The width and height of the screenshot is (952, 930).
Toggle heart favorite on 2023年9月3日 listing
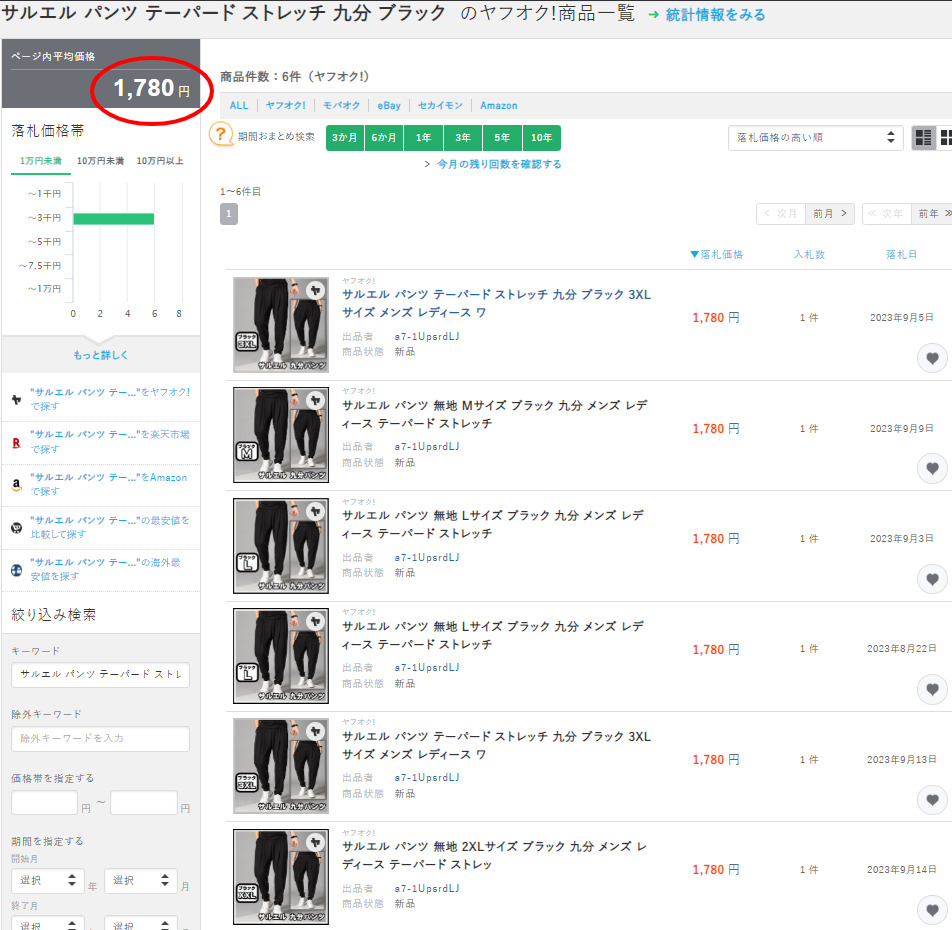click(x=932, y=579)
